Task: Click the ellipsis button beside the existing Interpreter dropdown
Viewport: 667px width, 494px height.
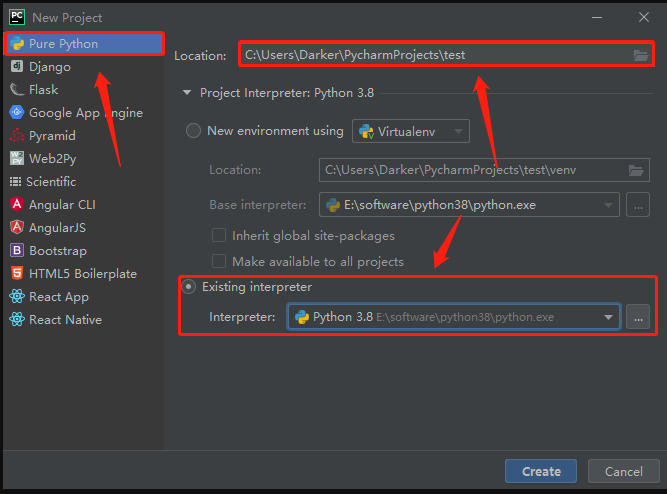Action: [x=638, y=317]
